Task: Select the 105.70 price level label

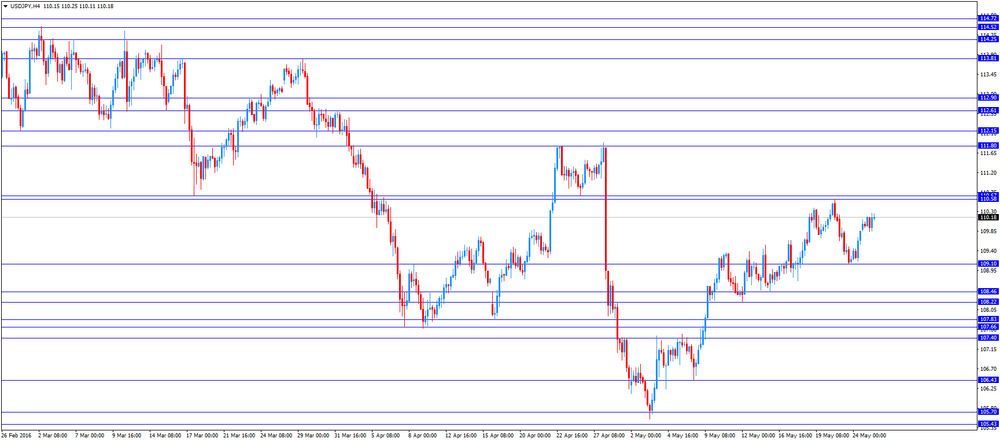Action: click(x=989, y=412)
